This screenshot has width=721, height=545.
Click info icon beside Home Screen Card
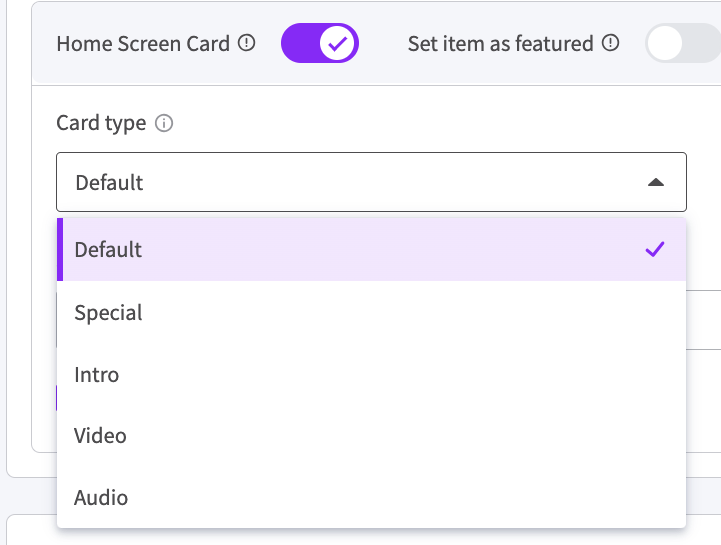[247, 44]
